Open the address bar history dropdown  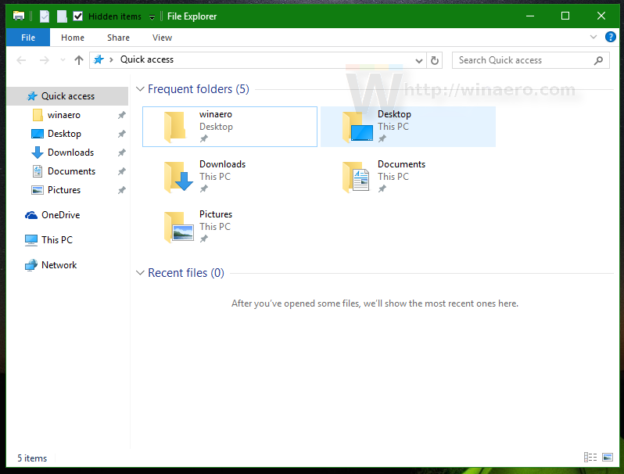click(418, 60)
